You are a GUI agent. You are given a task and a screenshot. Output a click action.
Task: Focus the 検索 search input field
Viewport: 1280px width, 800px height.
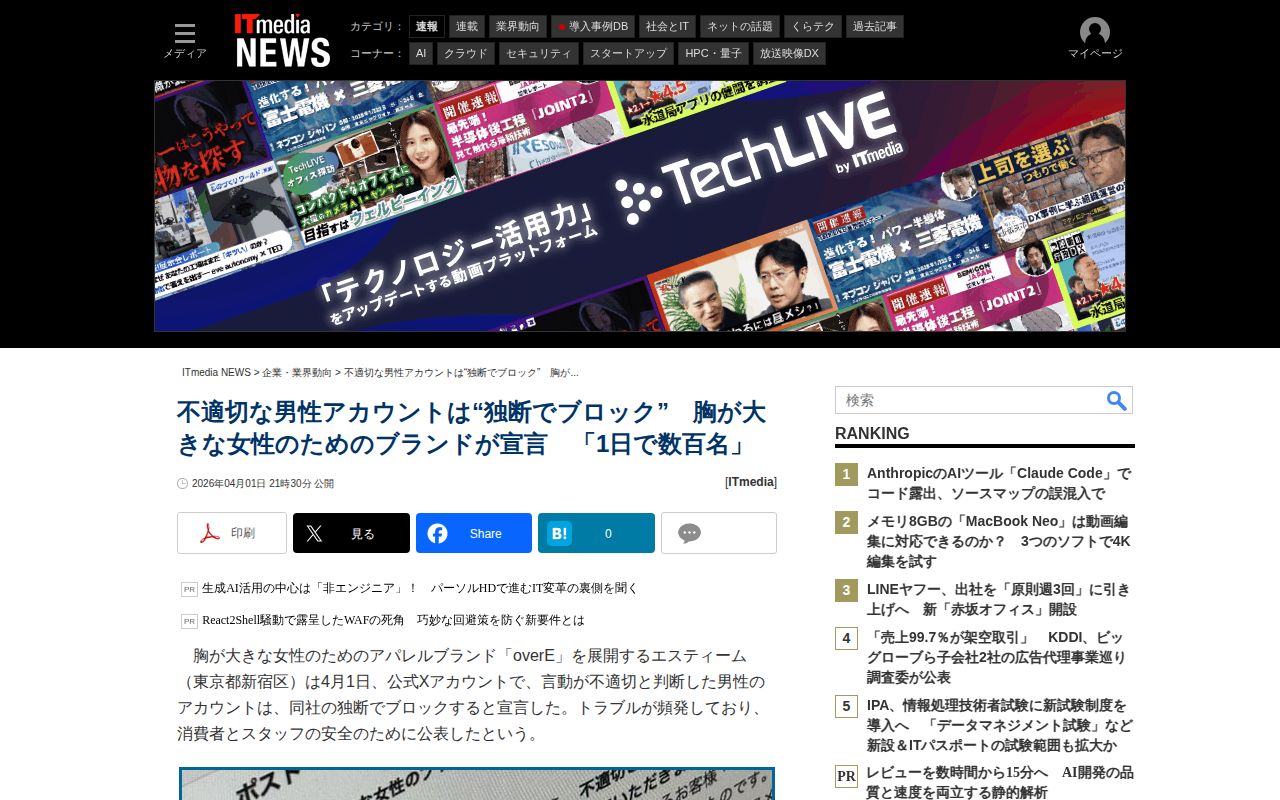pos(970,400)
